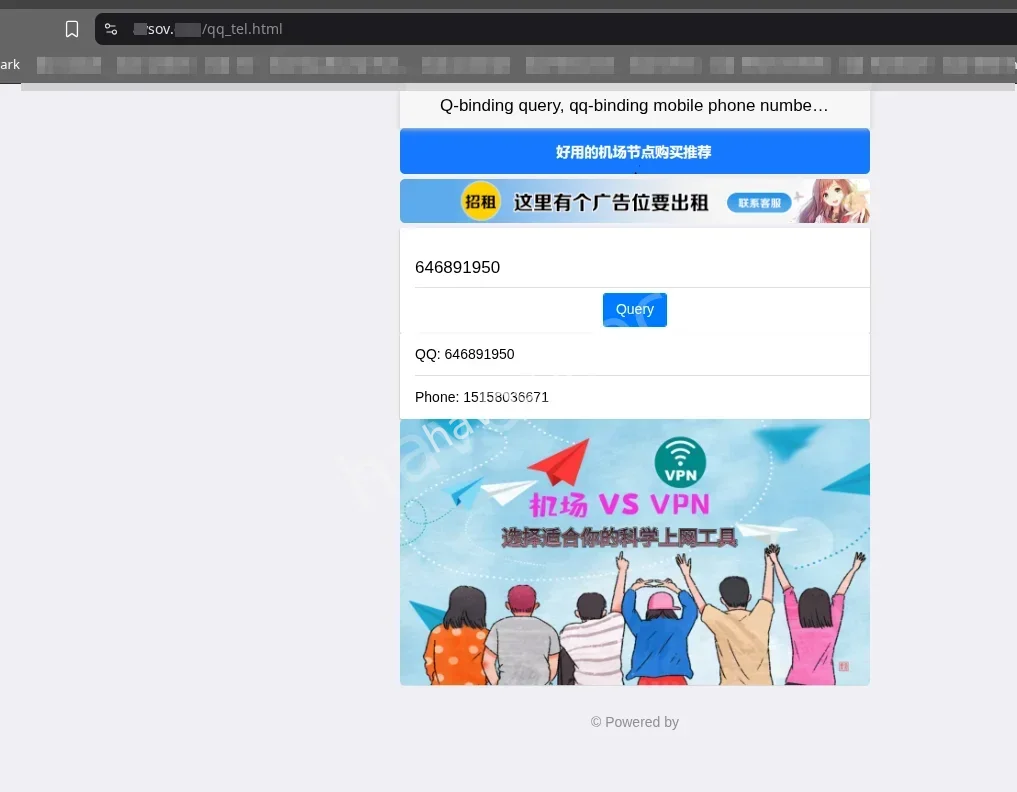Click the Powered by footer text

point(634,722)
